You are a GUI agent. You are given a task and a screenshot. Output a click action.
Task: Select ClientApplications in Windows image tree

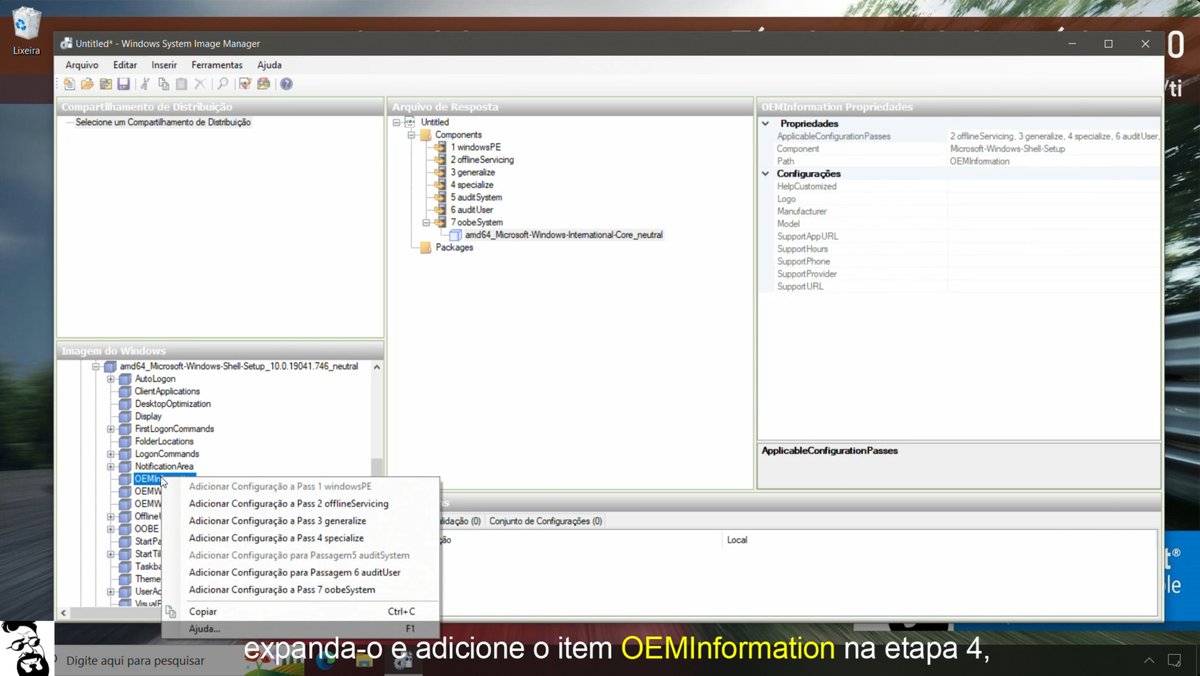click(x=167, y=391)
